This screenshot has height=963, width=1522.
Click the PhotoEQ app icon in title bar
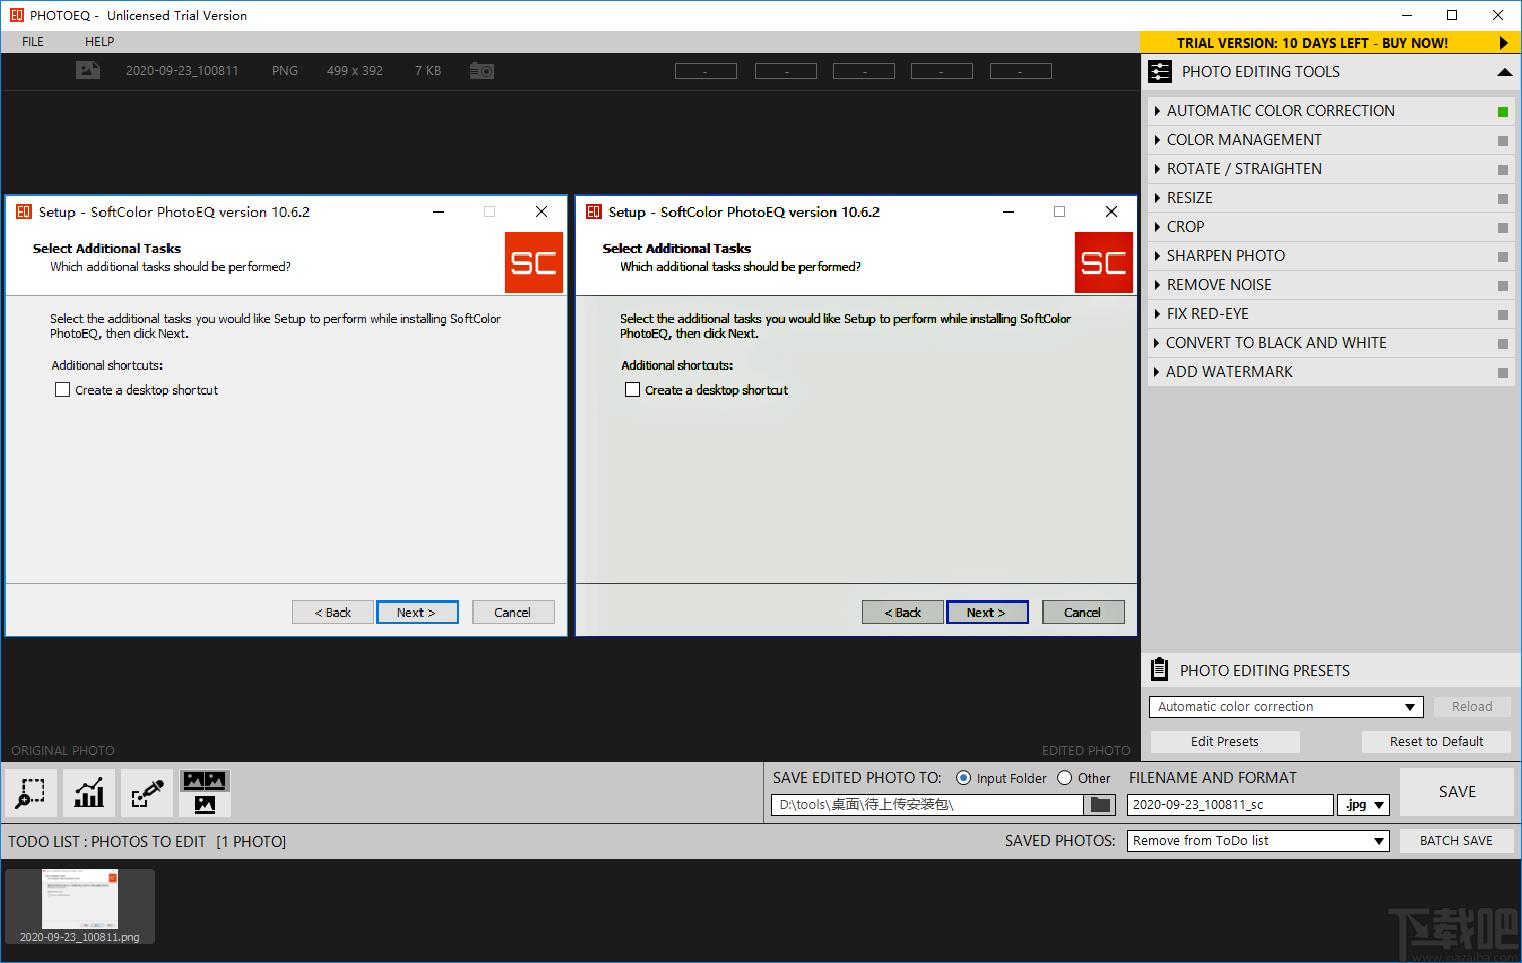[x=16, y=15]
